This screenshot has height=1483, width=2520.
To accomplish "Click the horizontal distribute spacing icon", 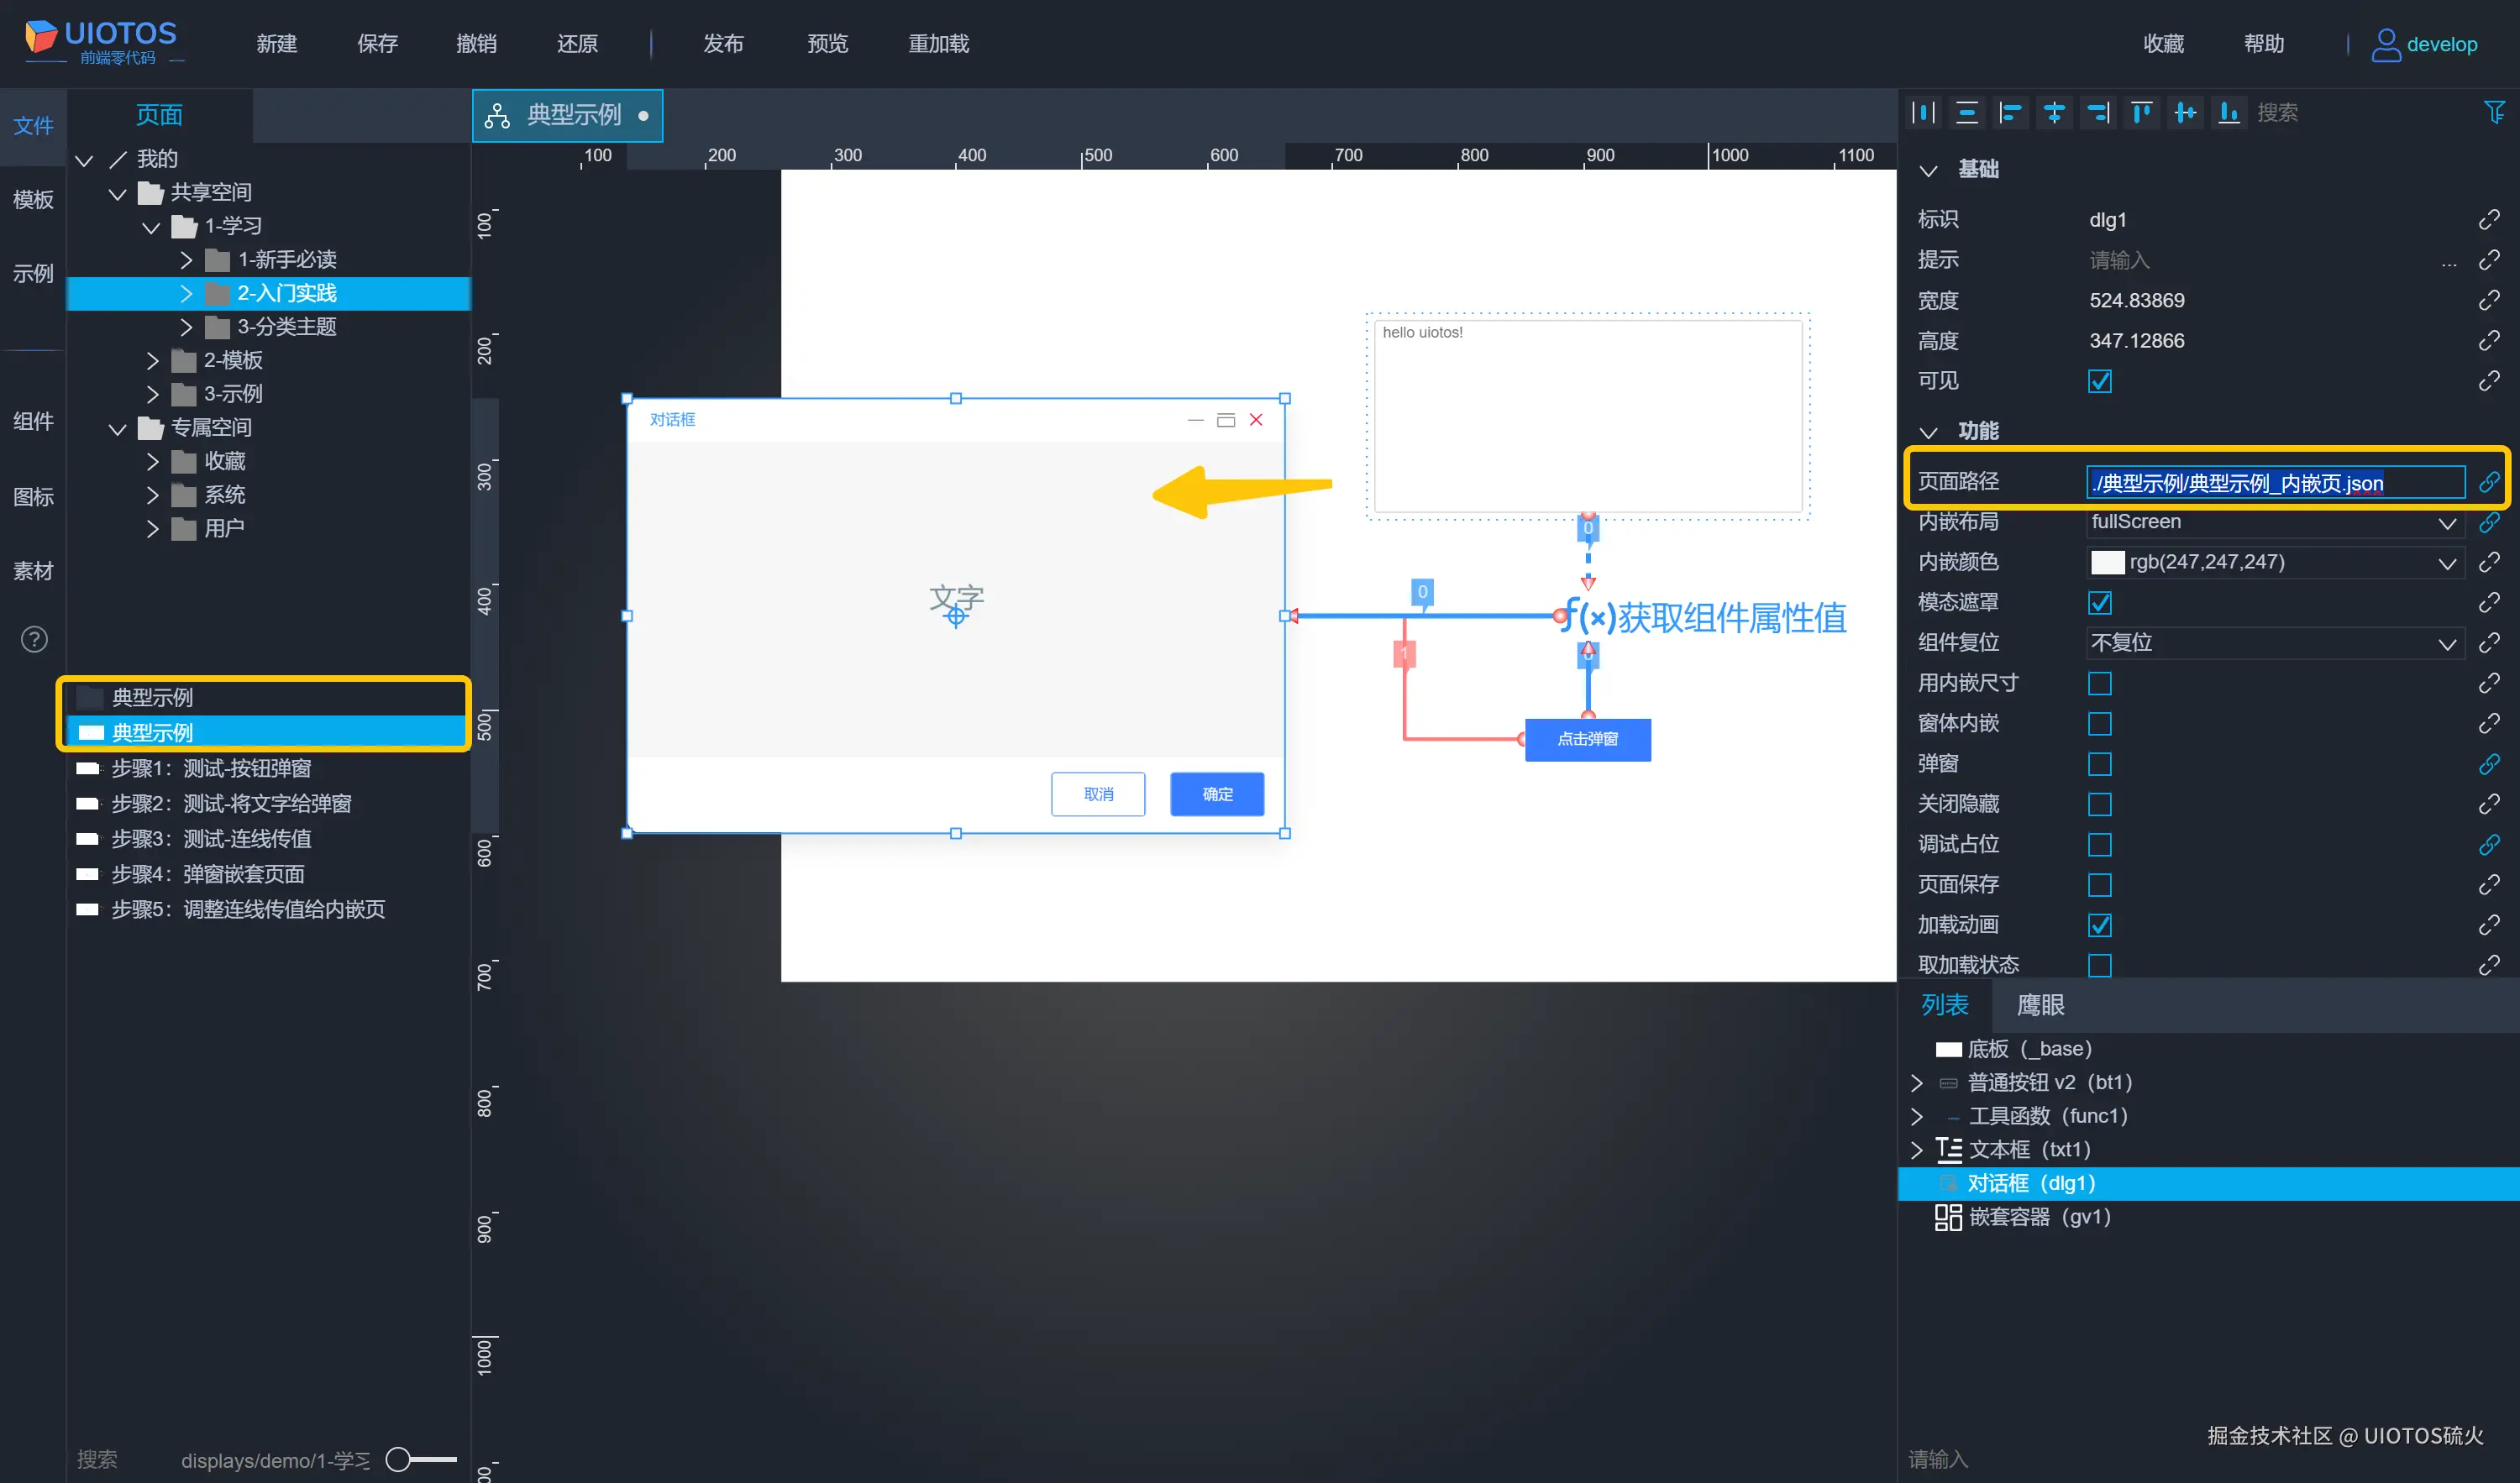I will click(1923, 113).
